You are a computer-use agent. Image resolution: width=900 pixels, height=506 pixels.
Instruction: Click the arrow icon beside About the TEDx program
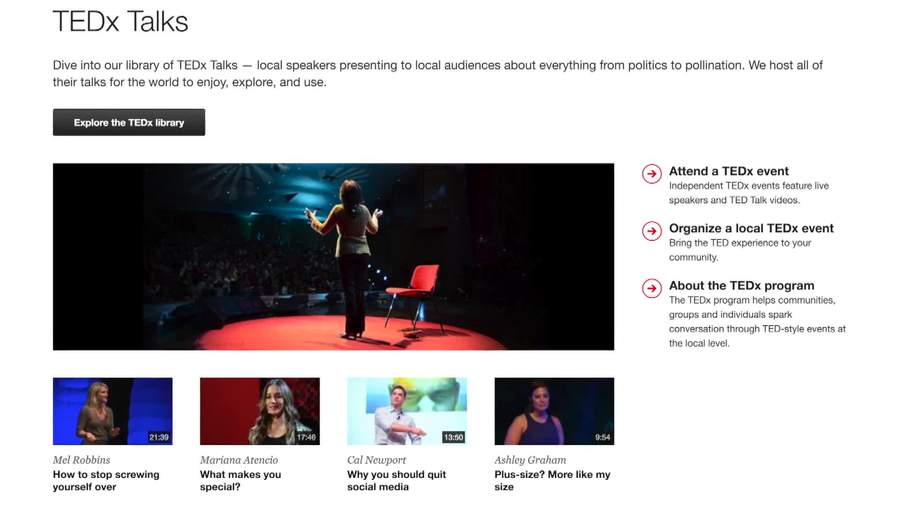click(x=651, y=288)
